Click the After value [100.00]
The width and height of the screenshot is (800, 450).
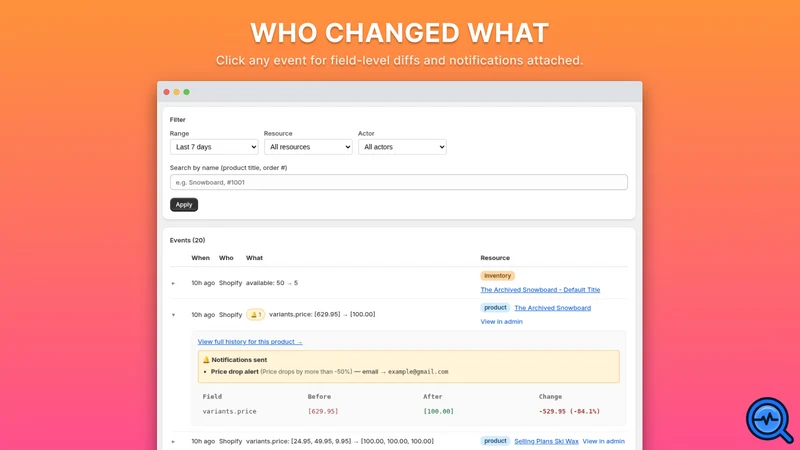438,411
